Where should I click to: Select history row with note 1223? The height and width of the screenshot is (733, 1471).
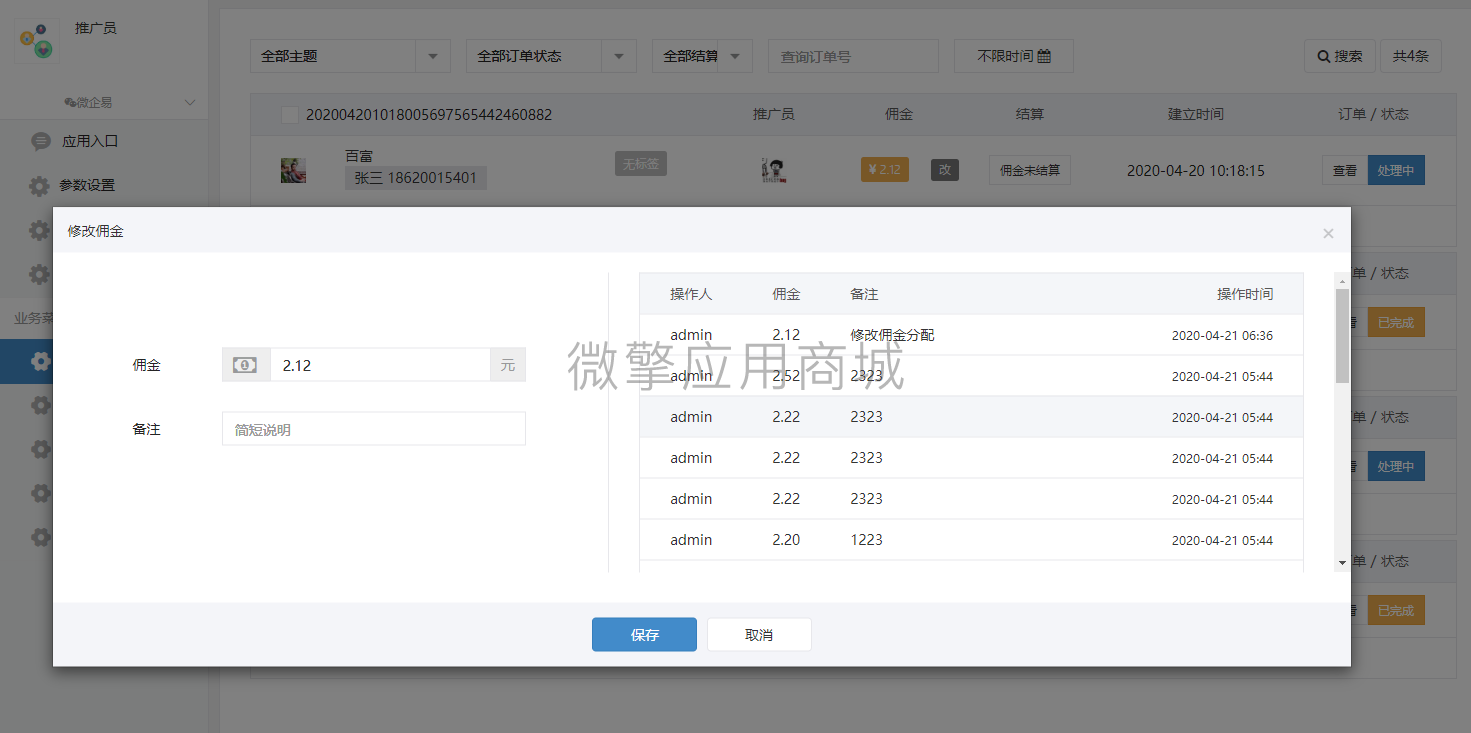pos(971,540)
